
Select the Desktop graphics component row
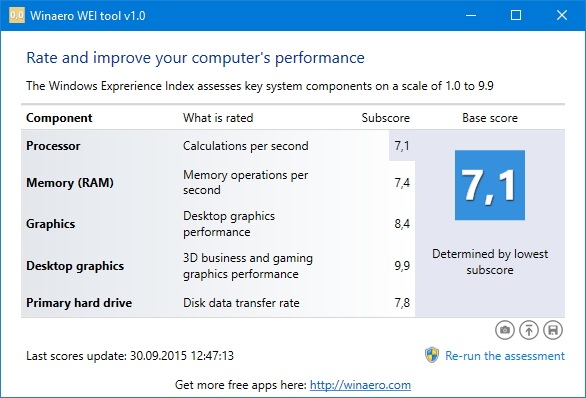(218, 266)
